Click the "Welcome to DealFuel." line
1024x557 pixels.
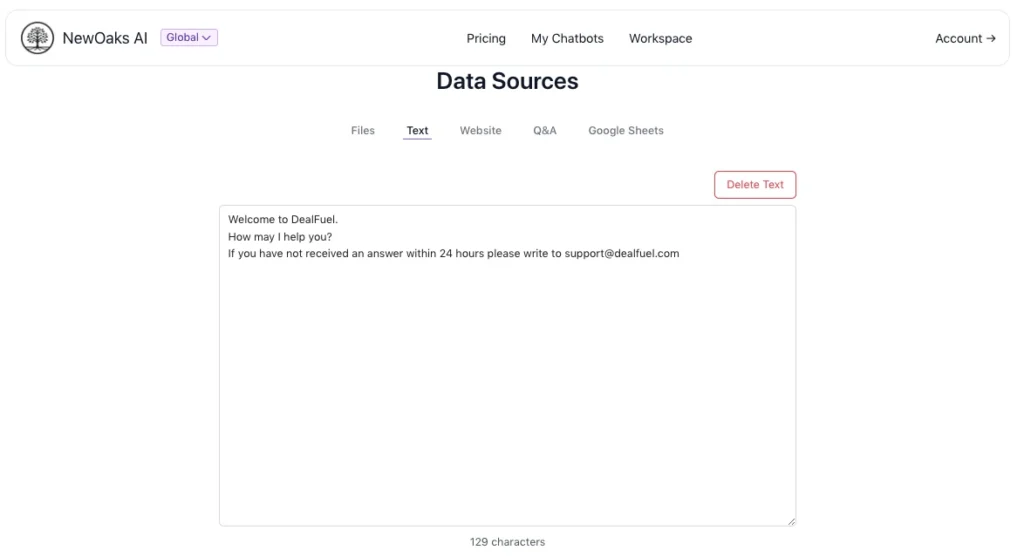[283, 219]
